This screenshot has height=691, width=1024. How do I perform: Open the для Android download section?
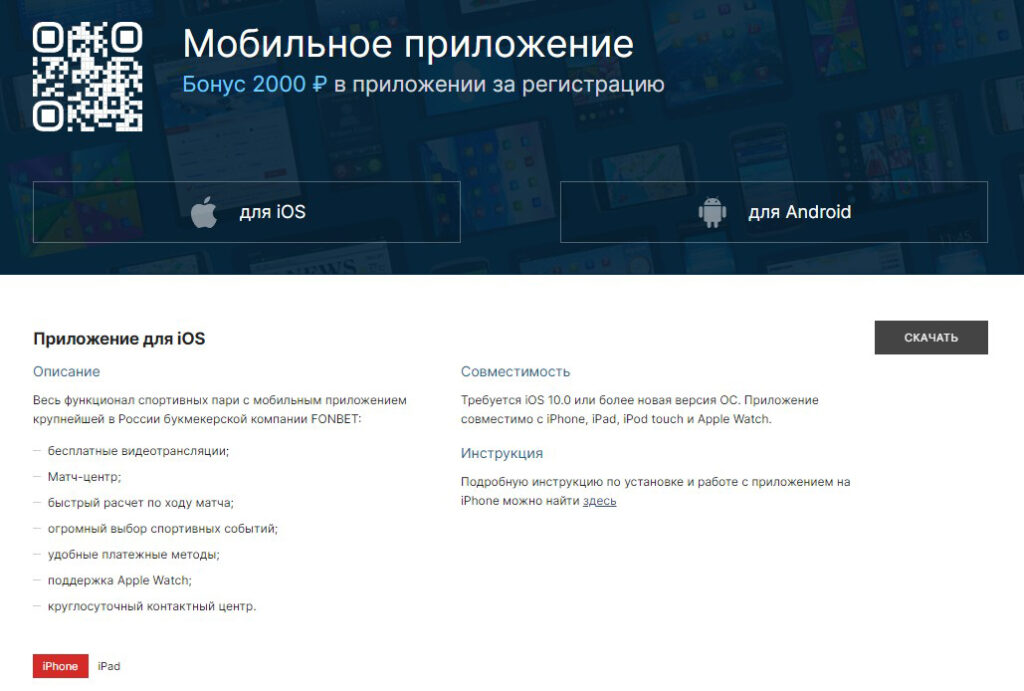tap(774, 212)
